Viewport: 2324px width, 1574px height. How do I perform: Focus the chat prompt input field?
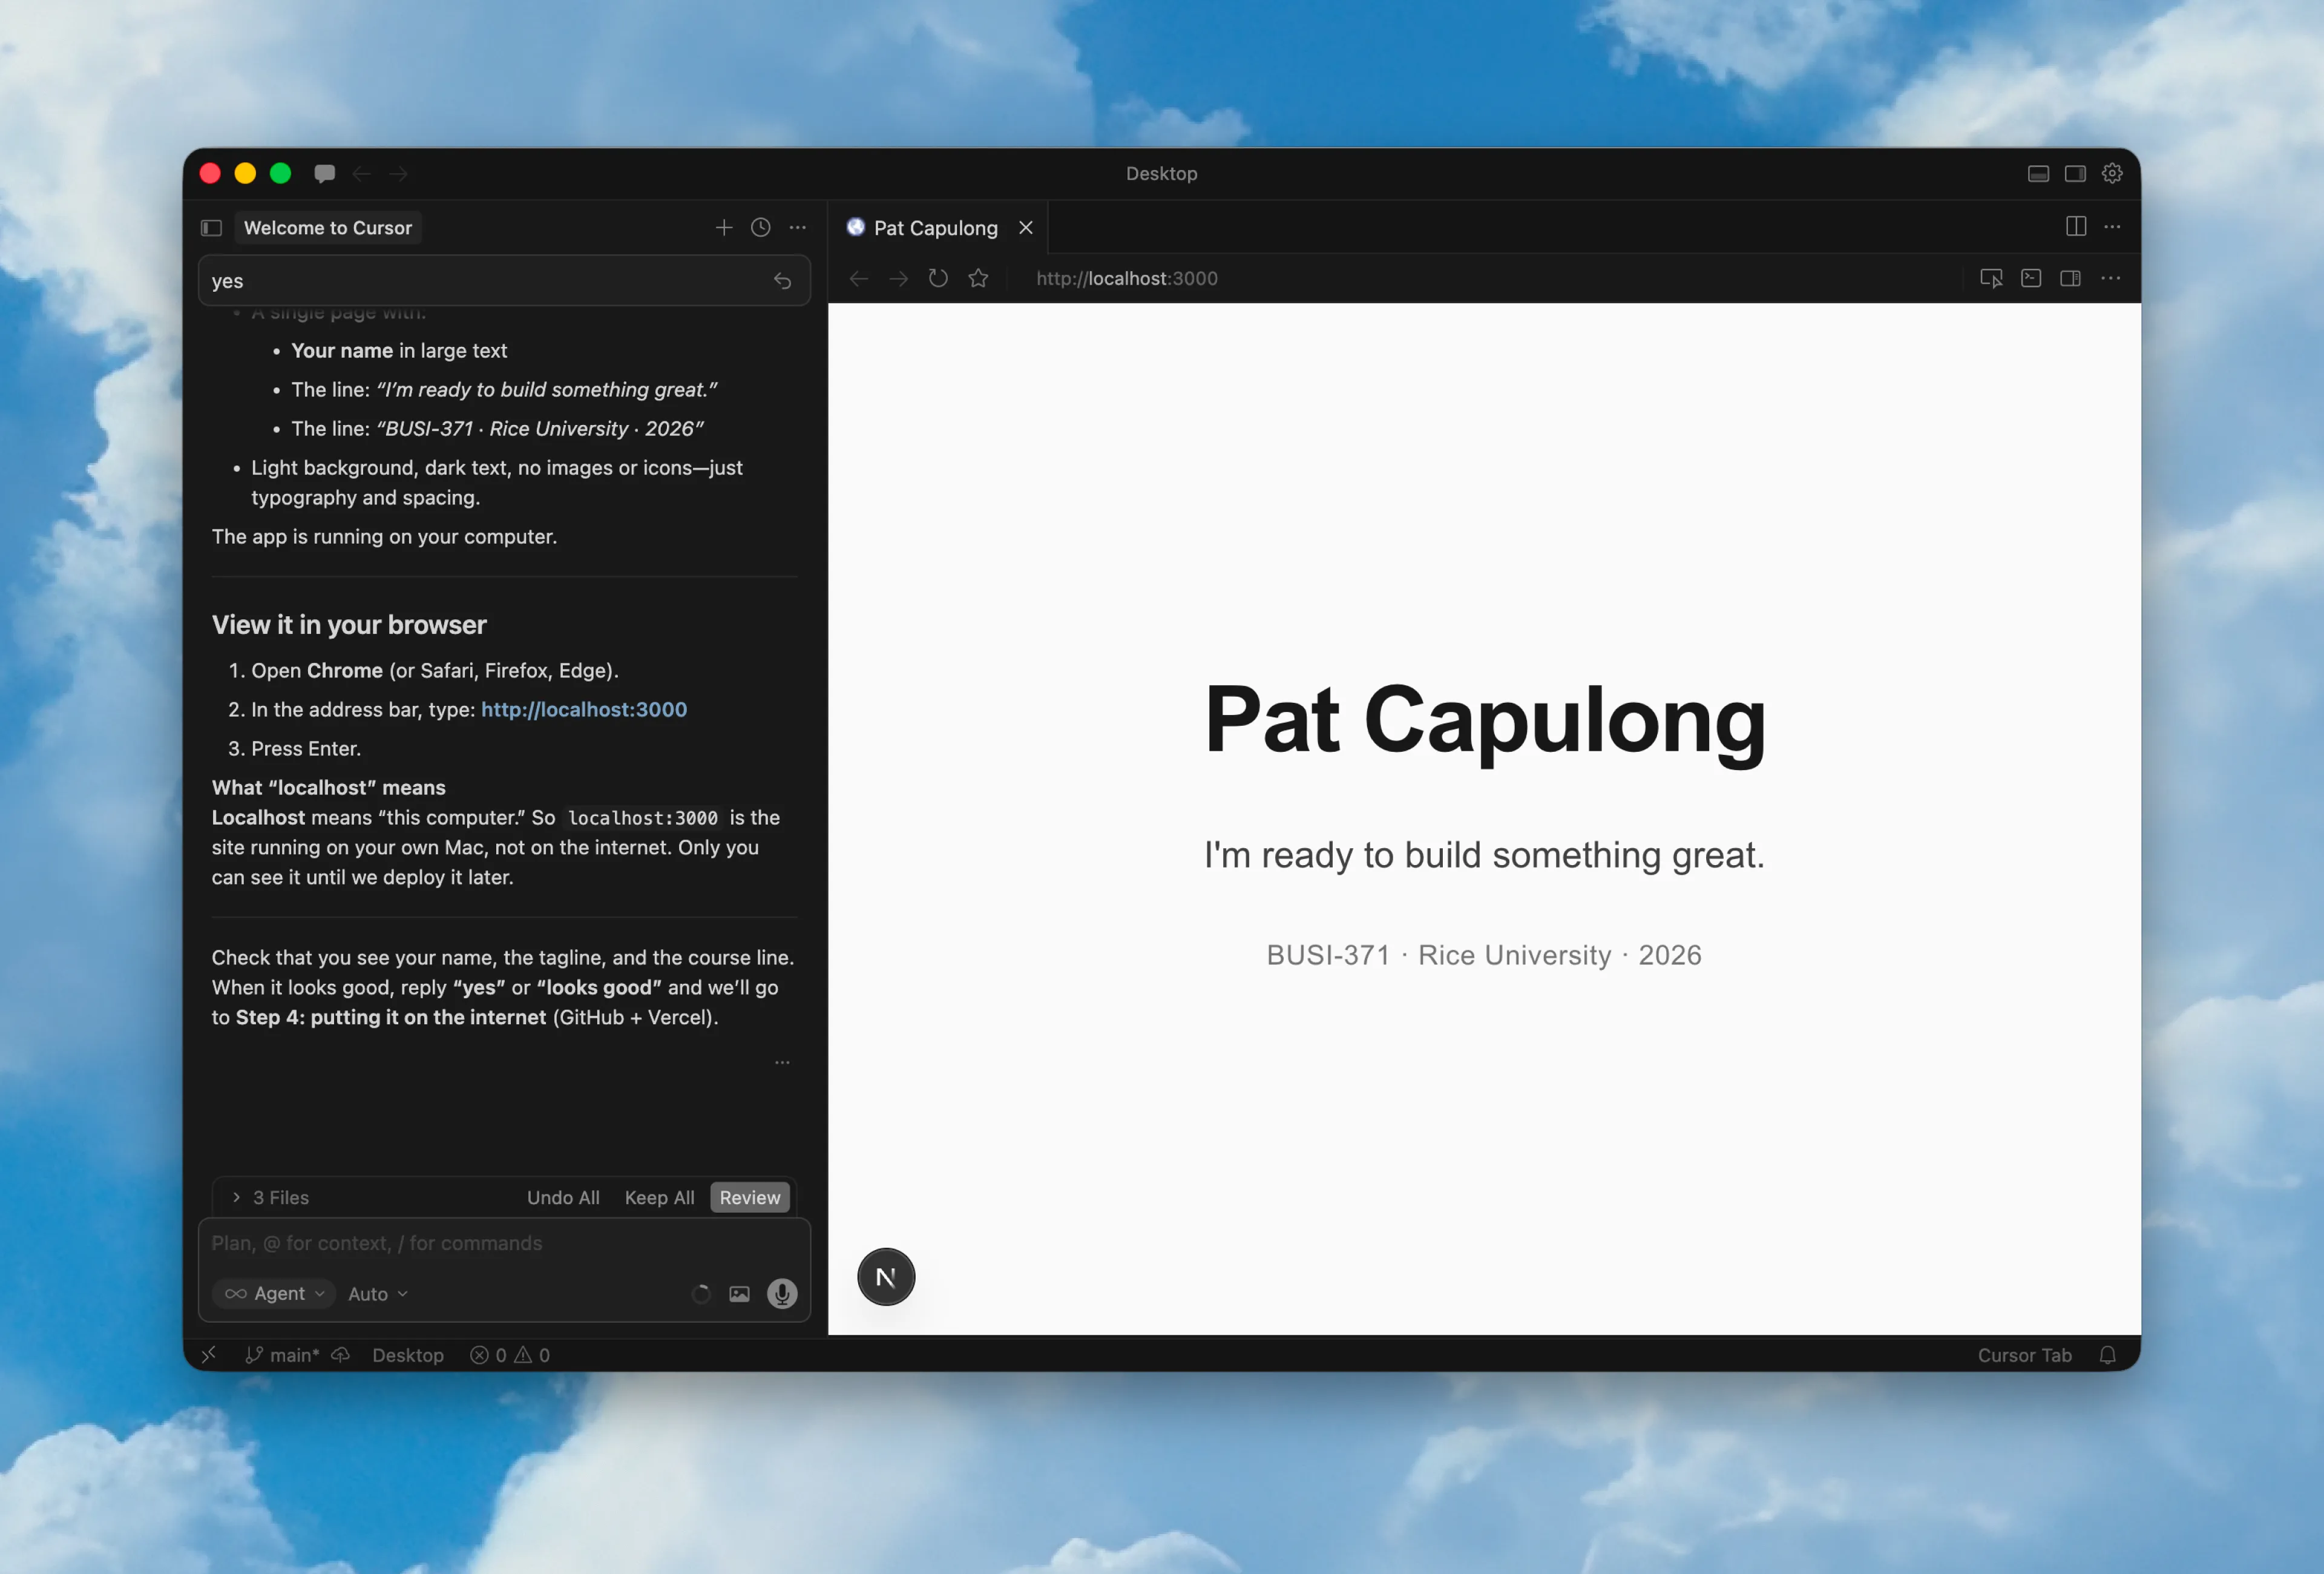504,1244
